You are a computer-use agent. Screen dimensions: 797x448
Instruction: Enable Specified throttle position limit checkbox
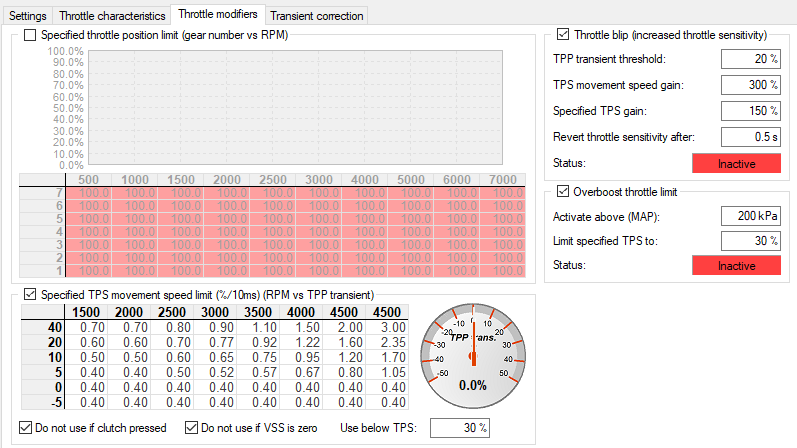point(30,35)
